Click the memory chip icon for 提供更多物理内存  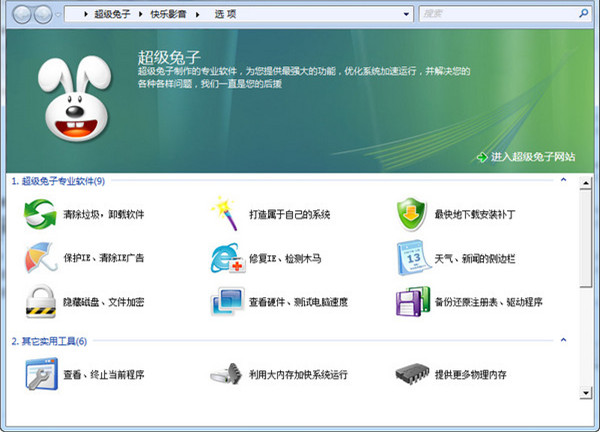point(412,373)
